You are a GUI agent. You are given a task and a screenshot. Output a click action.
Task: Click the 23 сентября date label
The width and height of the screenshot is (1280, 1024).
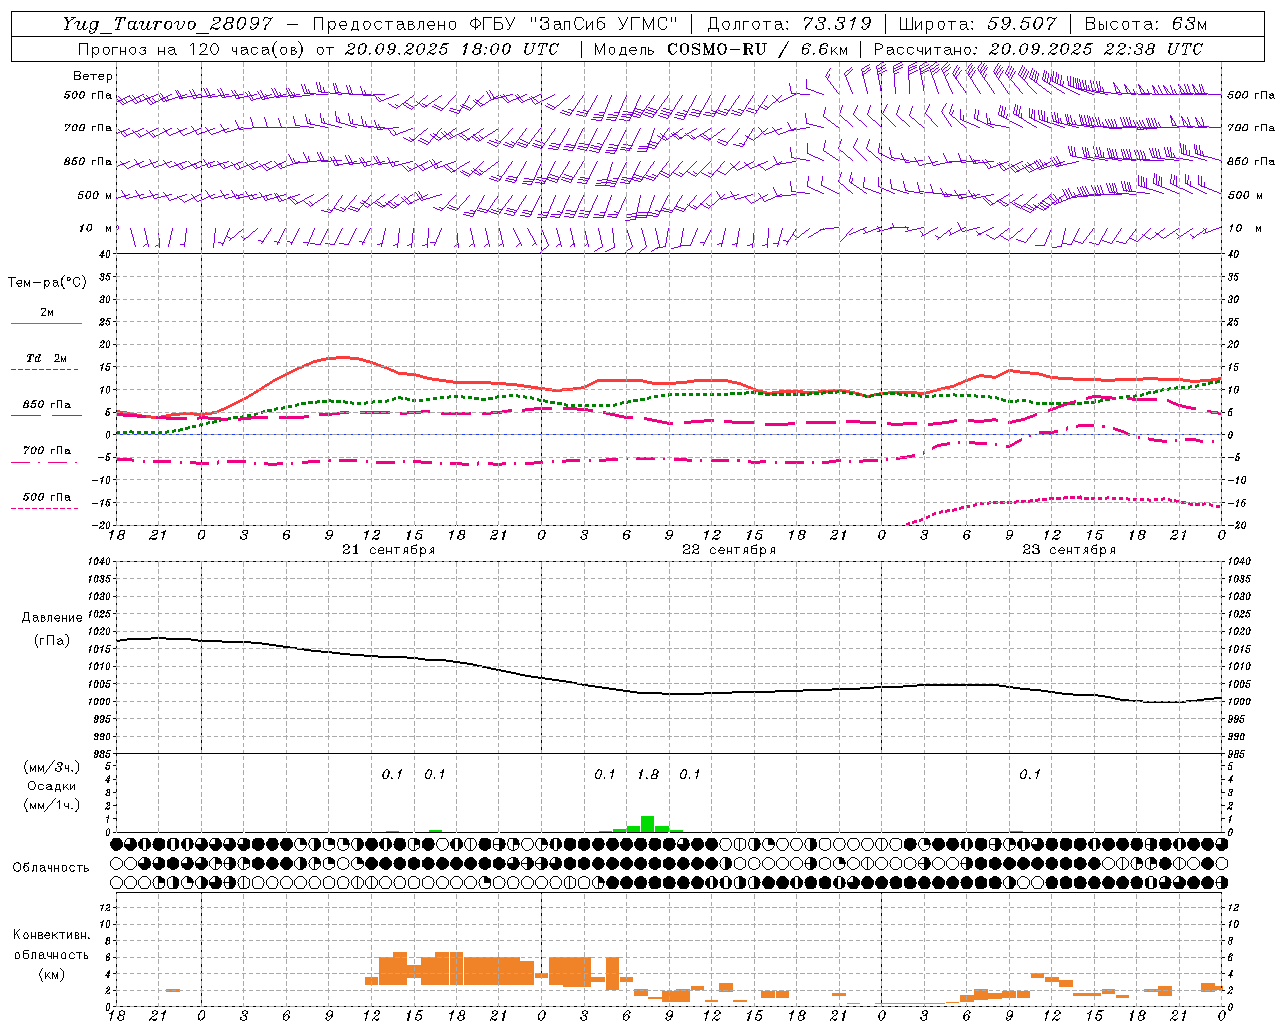(1068, 550)
